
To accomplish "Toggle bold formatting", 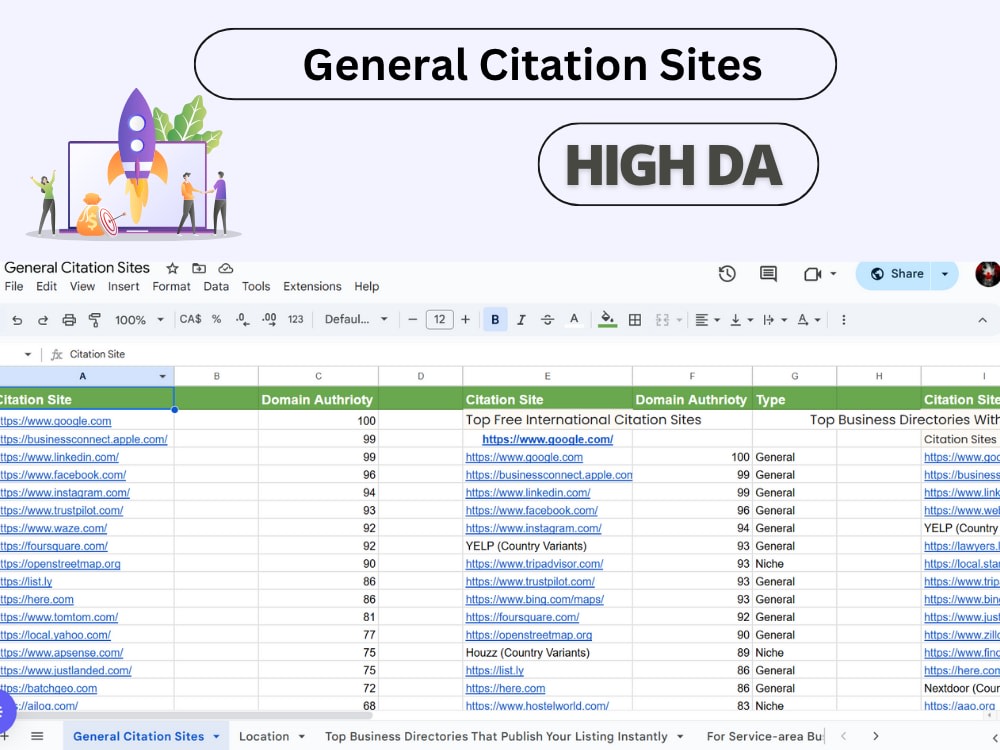I will (495, 320).
